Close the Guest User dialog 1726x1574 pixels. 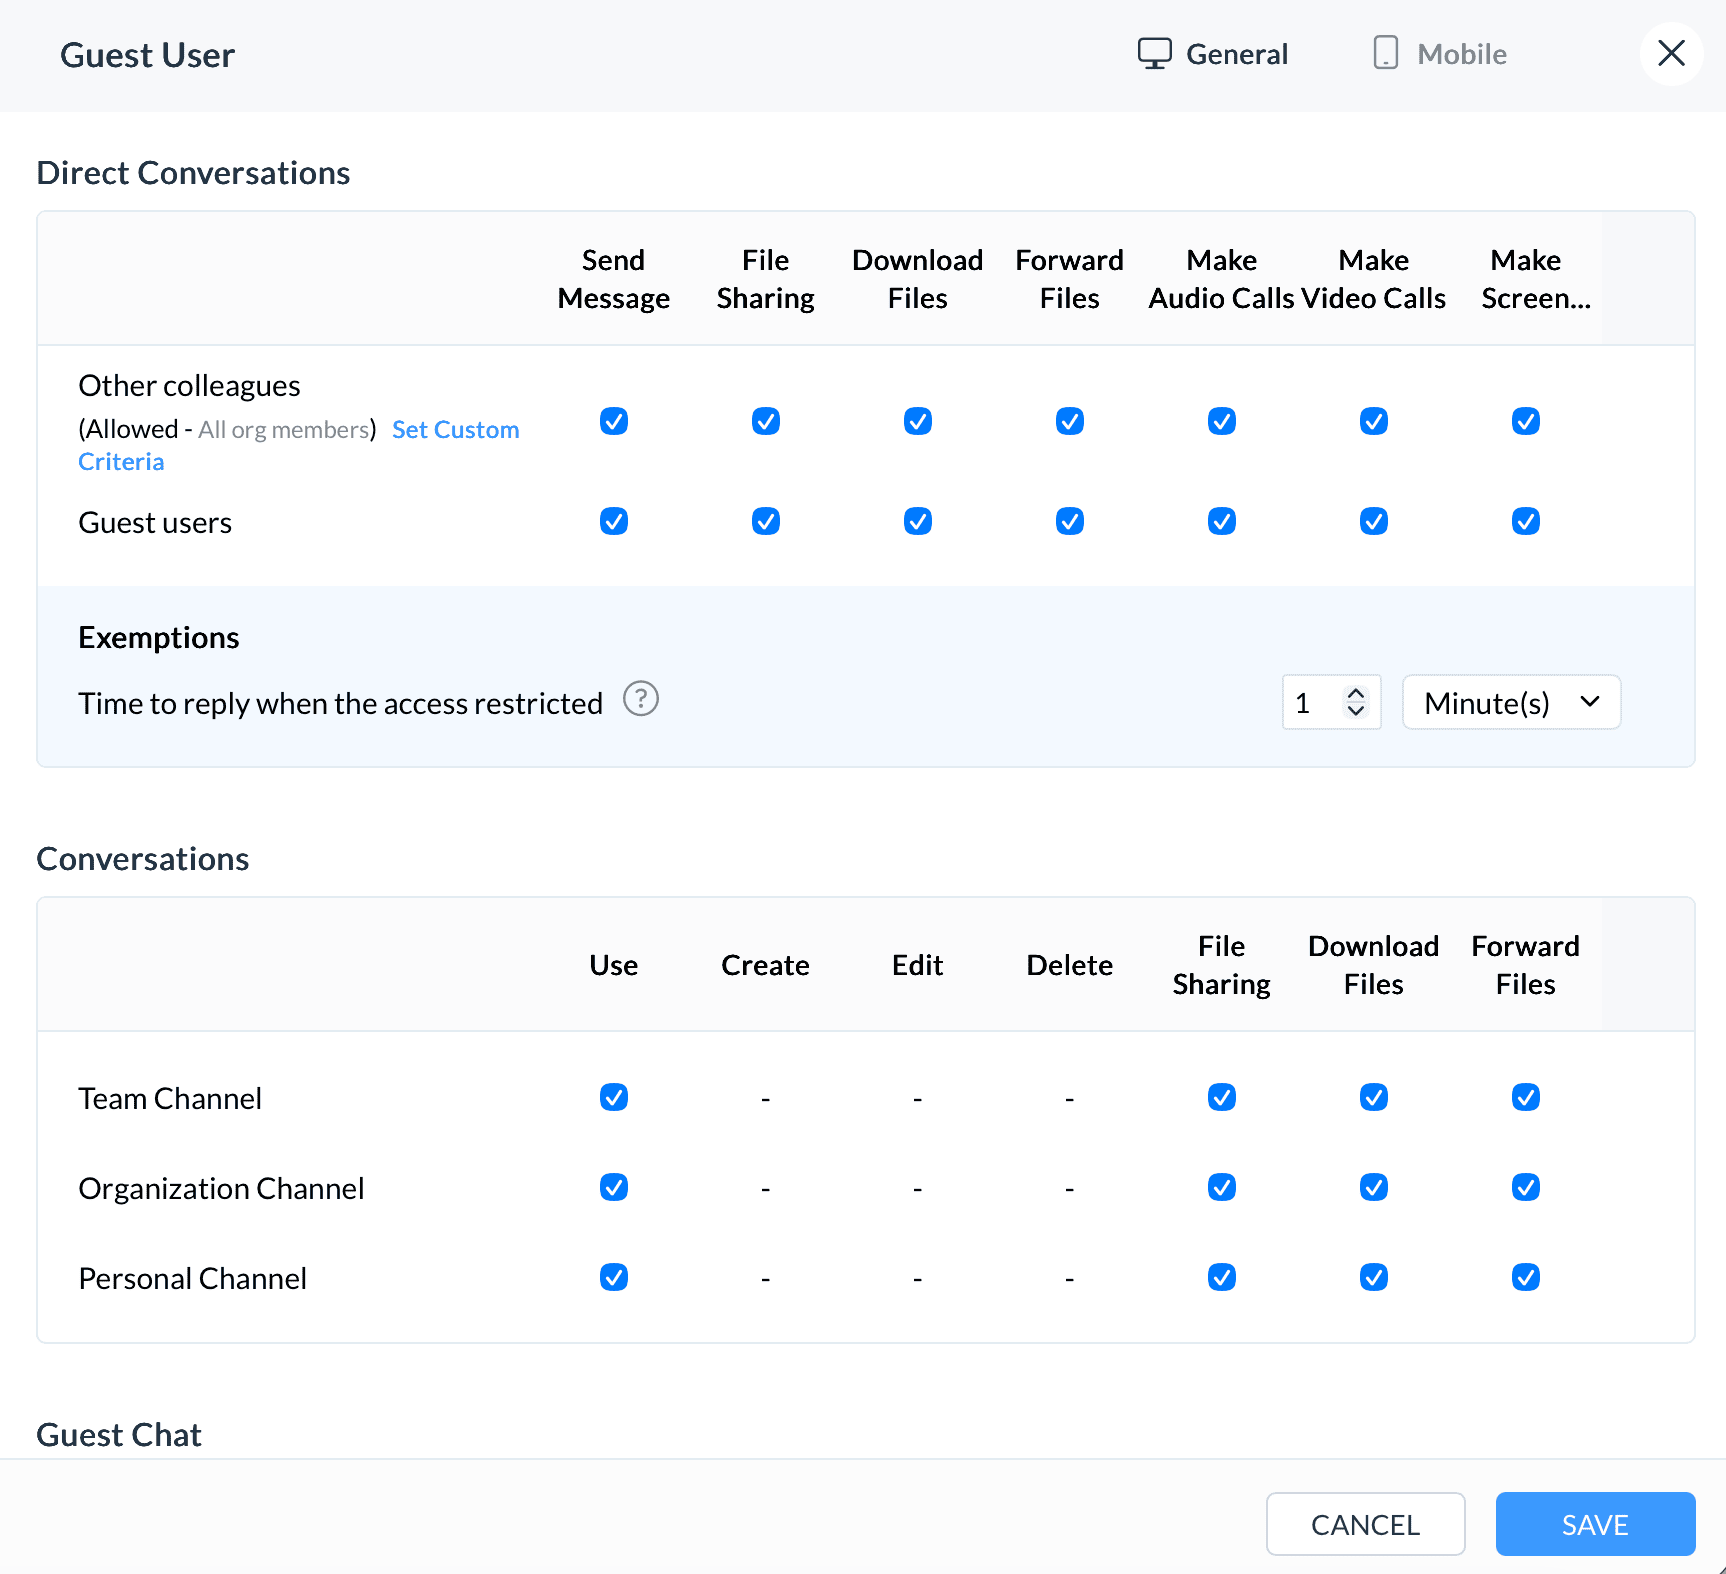click(1671, 54)
